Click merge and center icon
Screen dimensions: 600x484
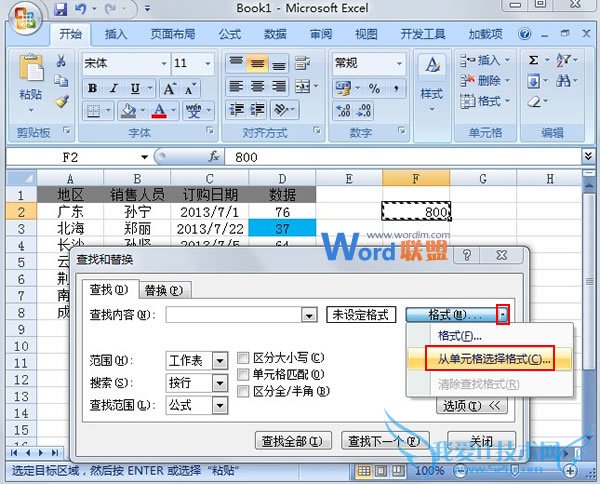tap(303, 86)
